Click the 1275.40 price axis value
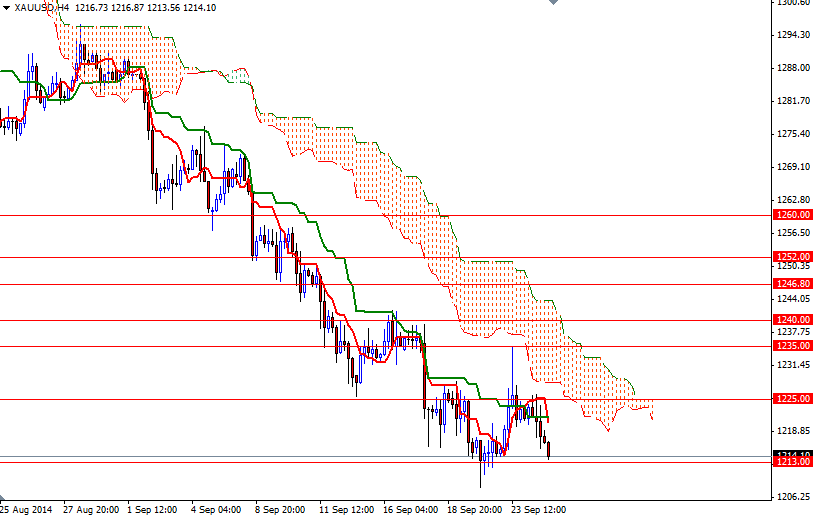Viewport: 813px width, 516px height. click(x=793, y=134)
